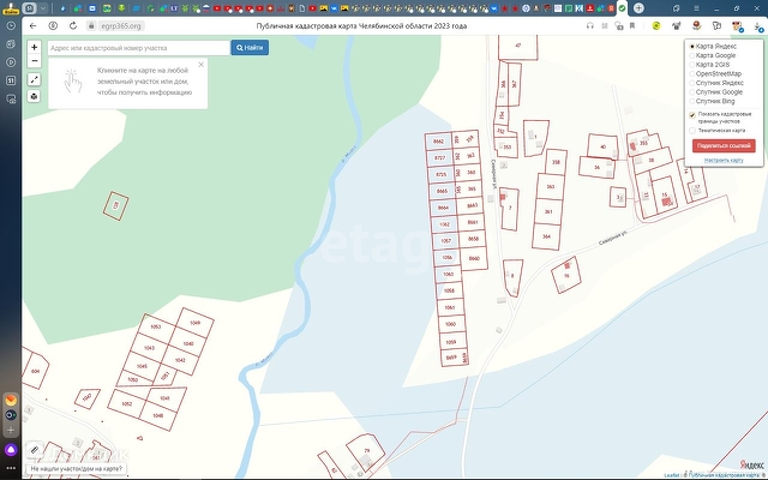Open new browser tab with plus button
The height and width of the screenshot is (480, 768).
[638, 8]
